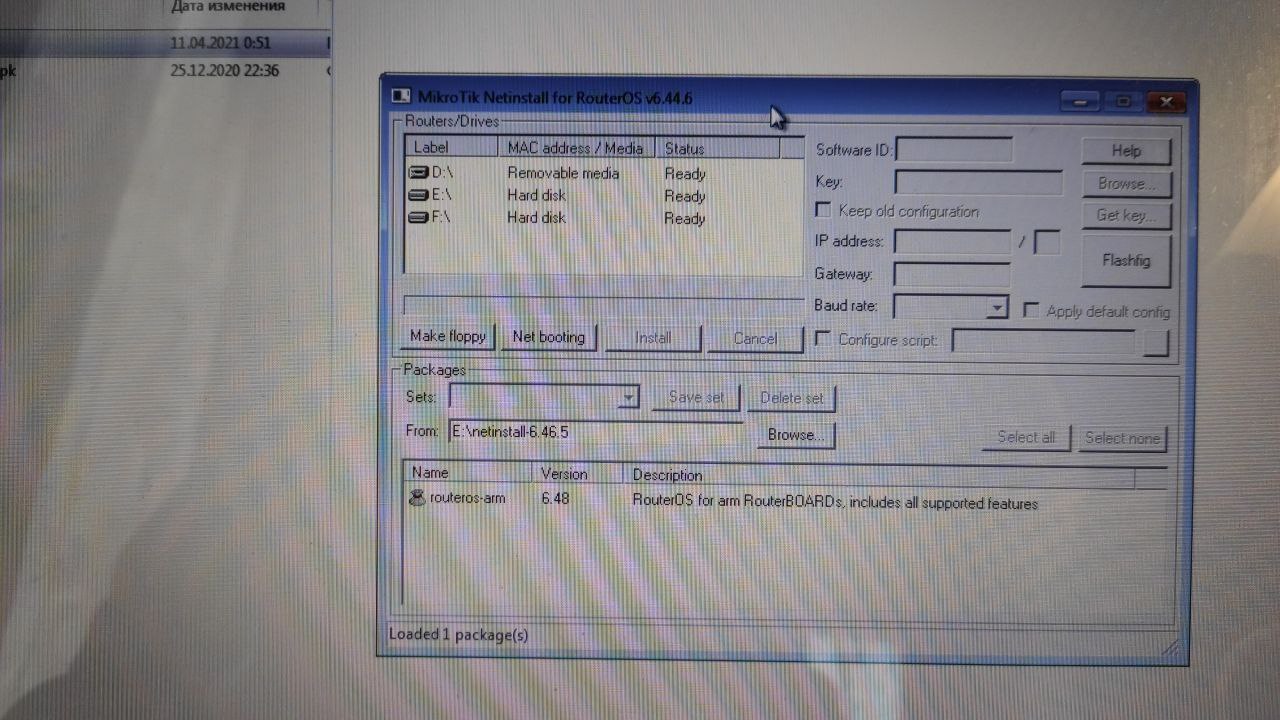
Task: Click MAC address / Media column header
Action: coord(576,148)
